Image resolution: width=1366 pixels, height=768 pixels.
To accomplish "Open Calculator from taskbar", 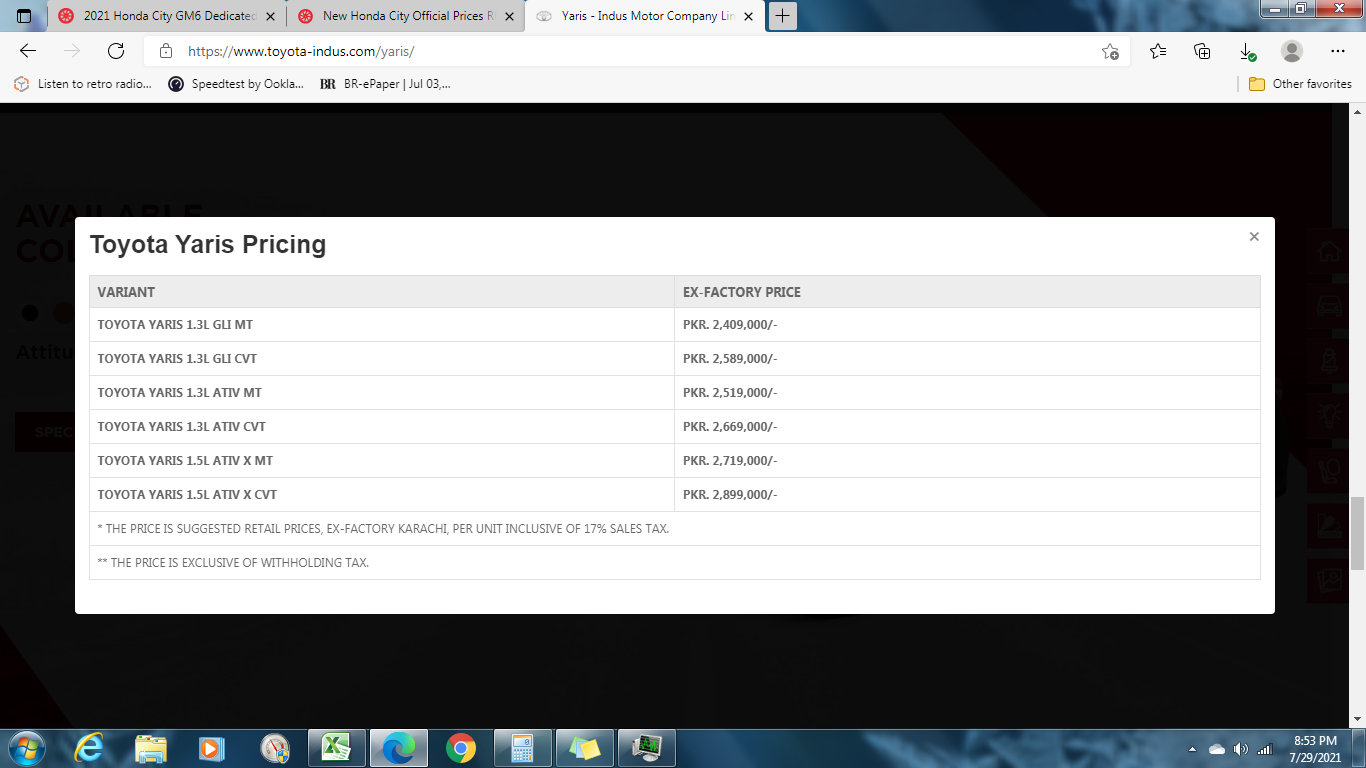I will [522, 748].
